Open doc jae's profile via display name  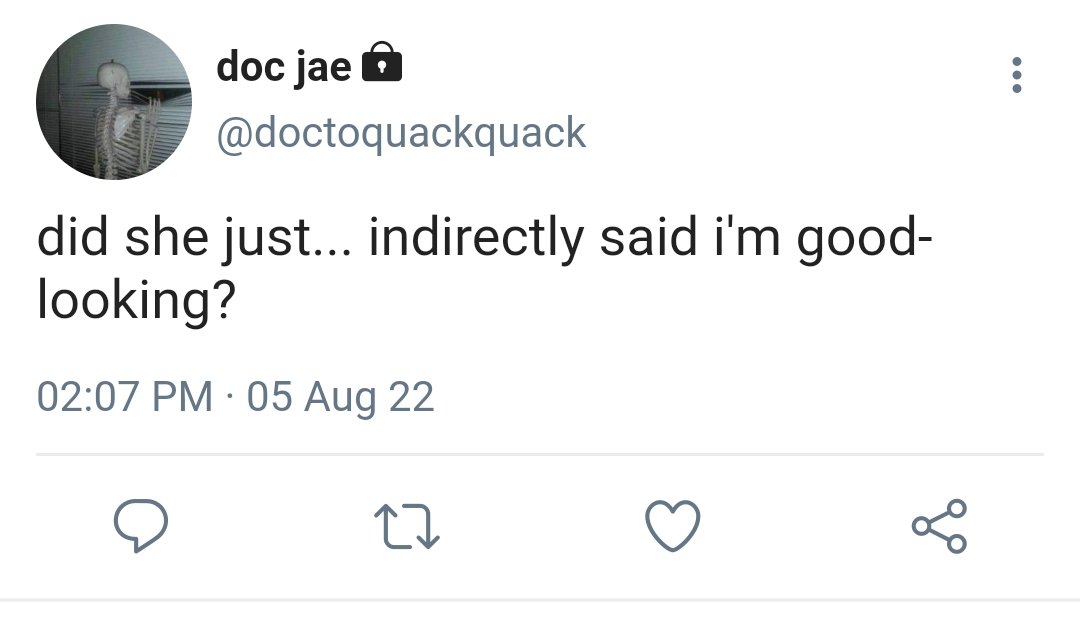(284, 67)
